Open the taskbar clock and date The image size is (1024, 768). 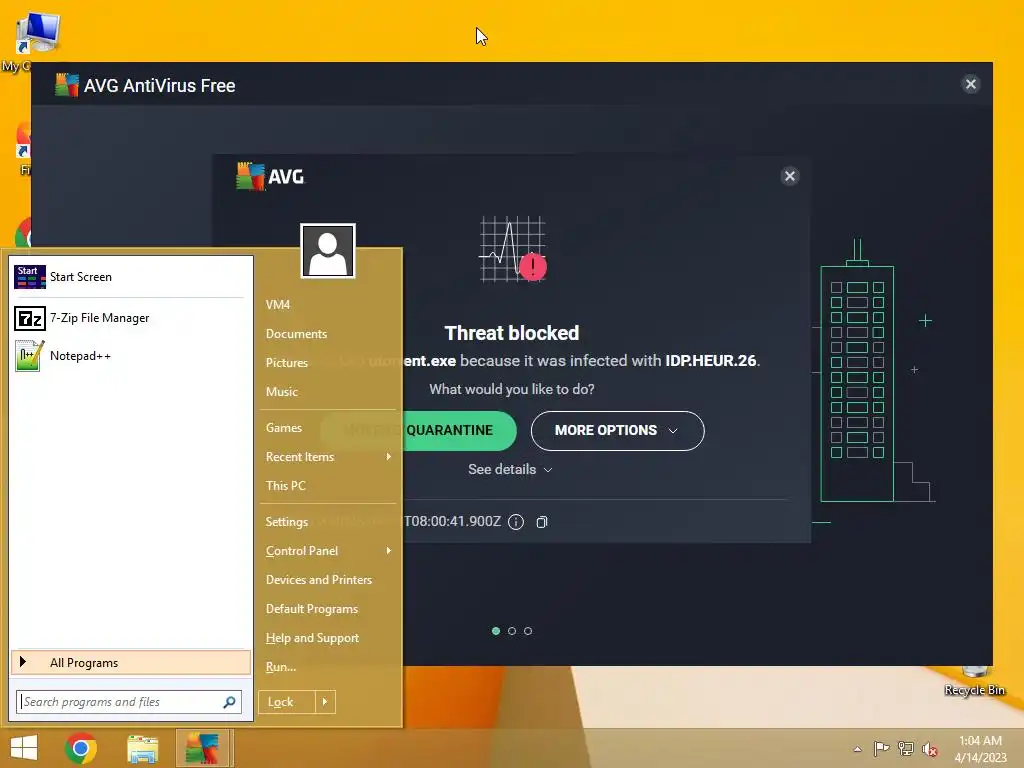[x=980, y=749]
